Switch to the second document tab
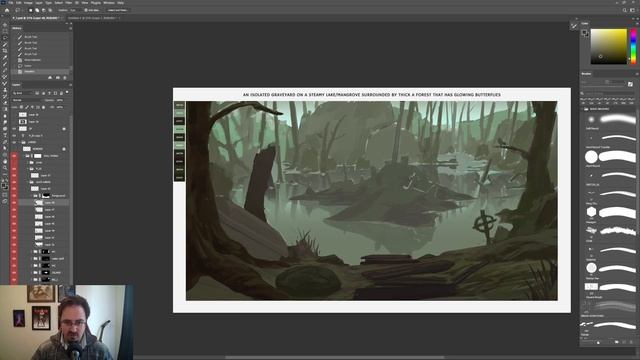Image resolution: width=640 pixels, height=360 pixels. tap(93, 18)
